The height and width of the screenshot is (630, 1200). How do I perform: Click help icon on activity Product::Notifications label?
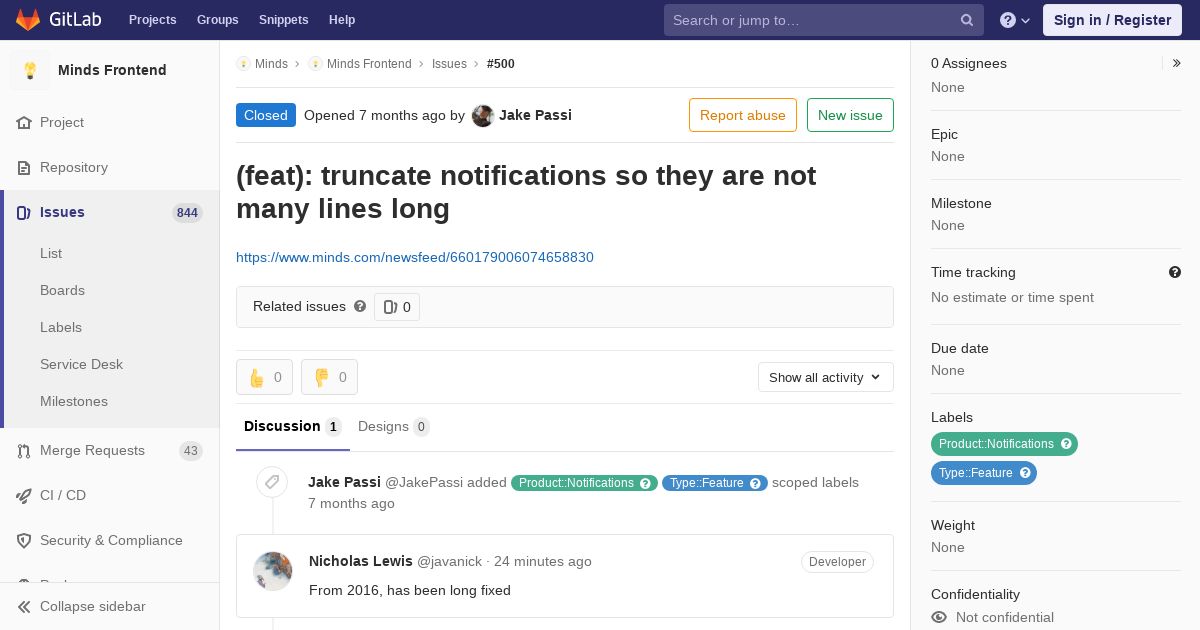pyautogui.click(x=646, y=483)
